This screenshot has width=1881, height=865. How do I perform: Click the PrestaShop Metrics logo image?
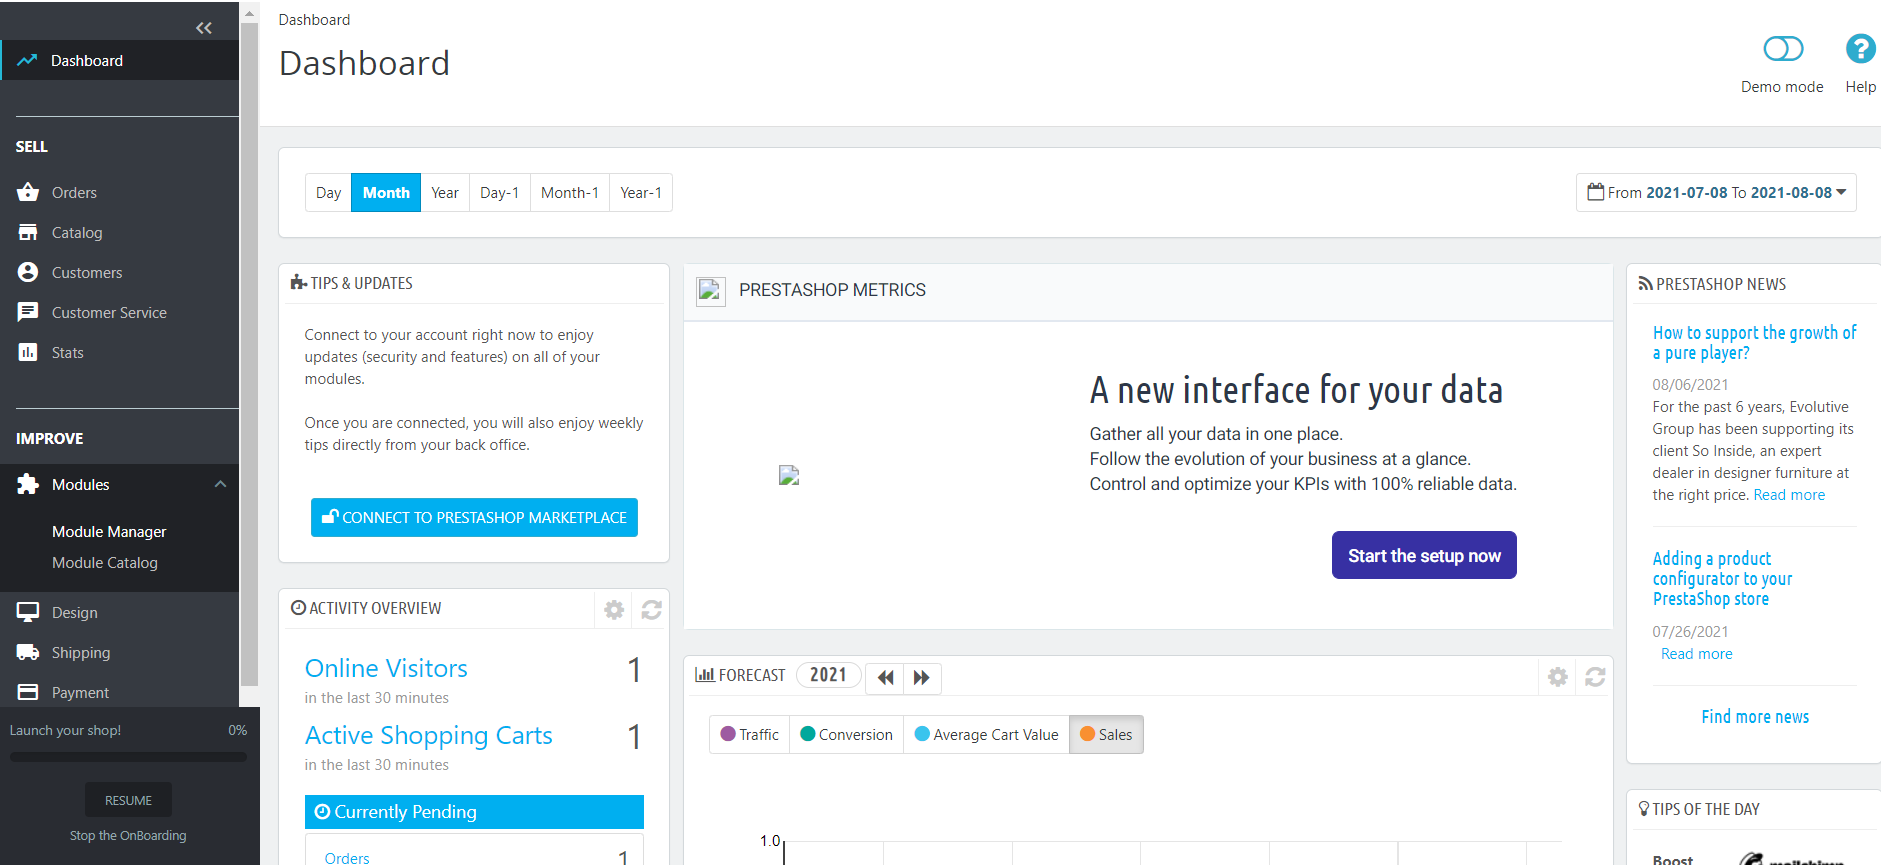pos(711,291)
